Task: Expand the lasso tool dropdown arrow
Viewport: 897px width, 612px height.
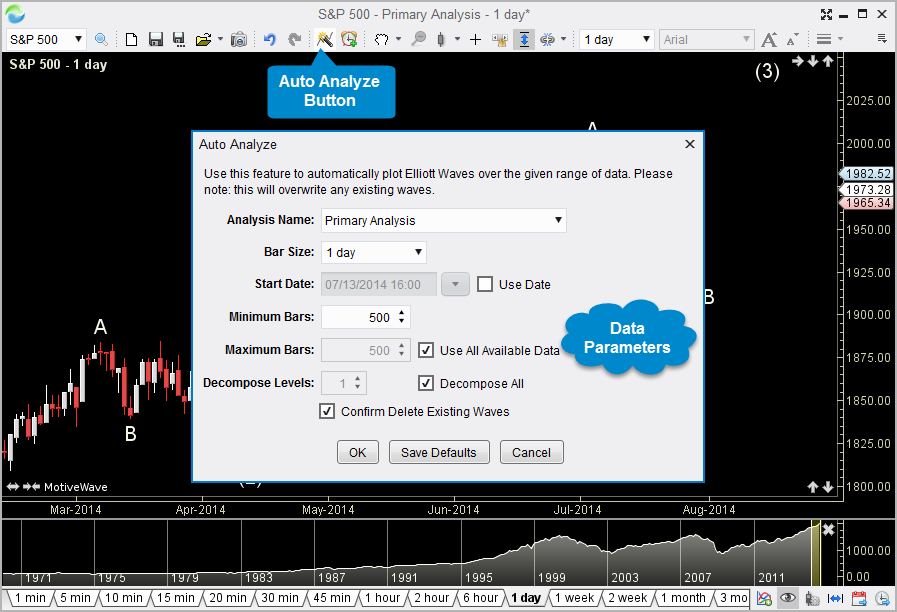Action: (398, 39)
